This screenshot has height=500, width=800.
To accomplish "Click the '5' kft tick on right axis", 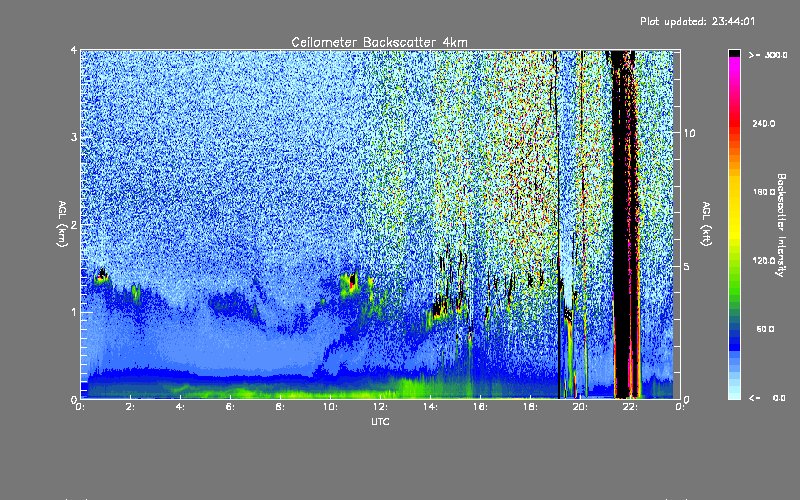I will (x=687, y=267).
